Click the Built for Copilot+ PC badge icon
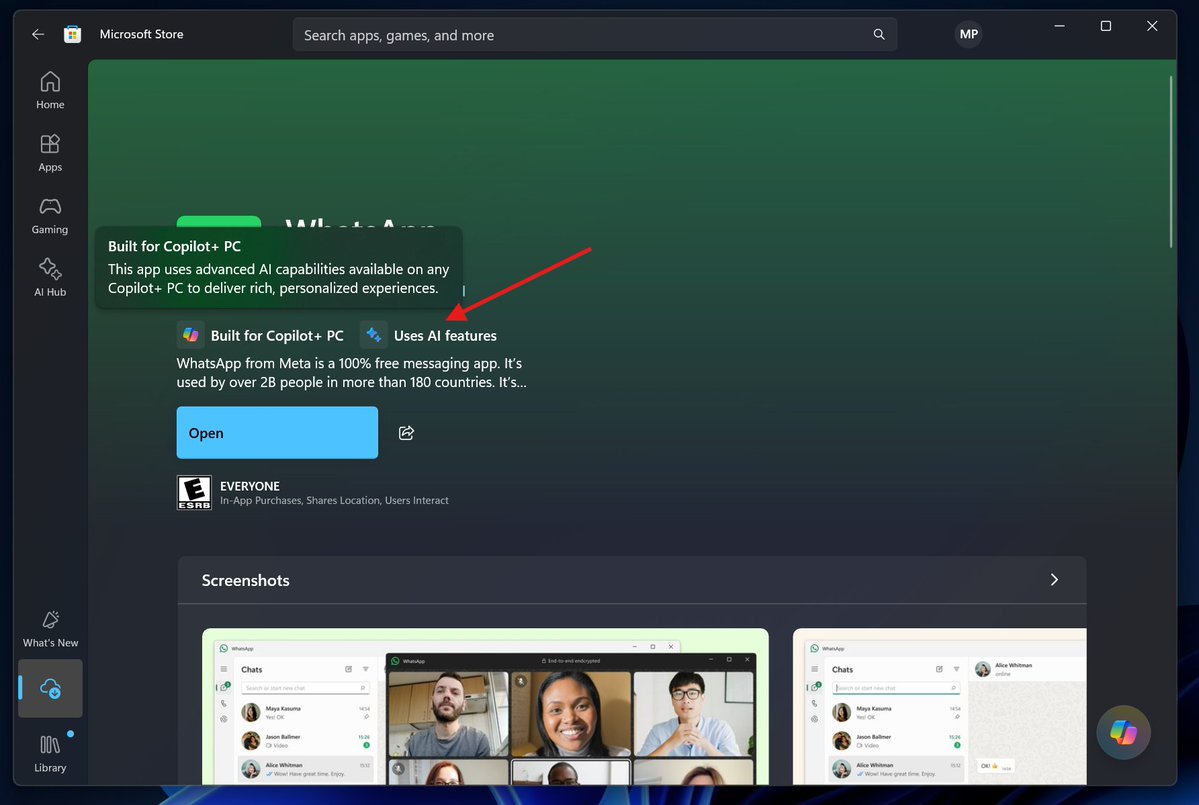This screenshot has height=805, width=1199. pyautogui.click(x=190, y=335)
